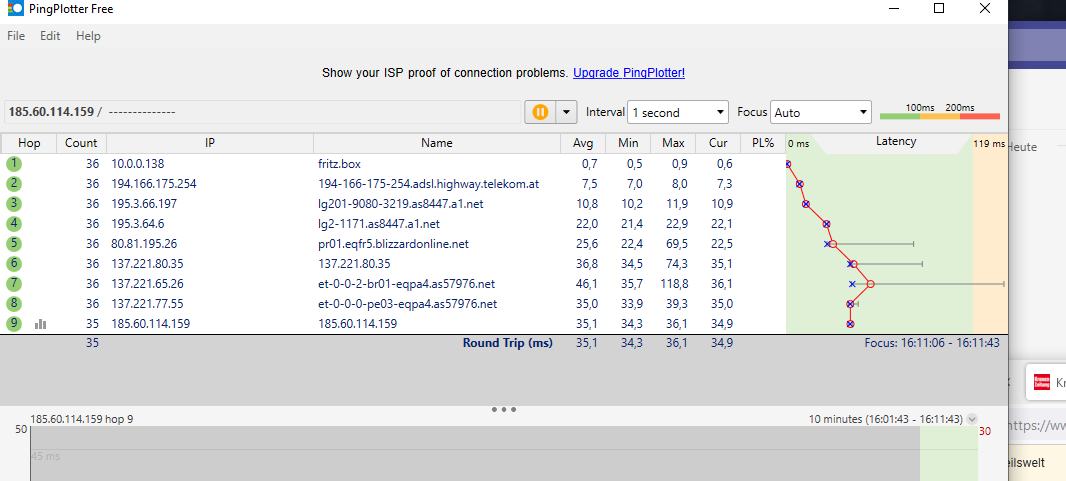Select IP cell 80.81.195.26

click(x=145, y=244)
